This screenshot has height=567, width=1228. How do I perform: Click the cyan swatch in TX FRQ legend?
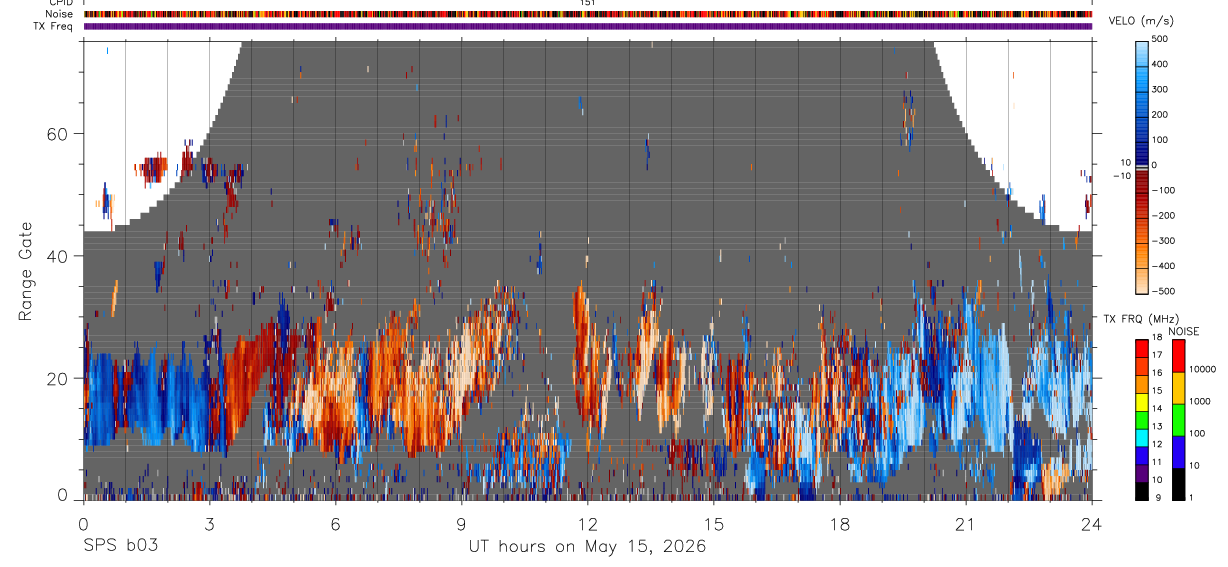(1142, 438)
